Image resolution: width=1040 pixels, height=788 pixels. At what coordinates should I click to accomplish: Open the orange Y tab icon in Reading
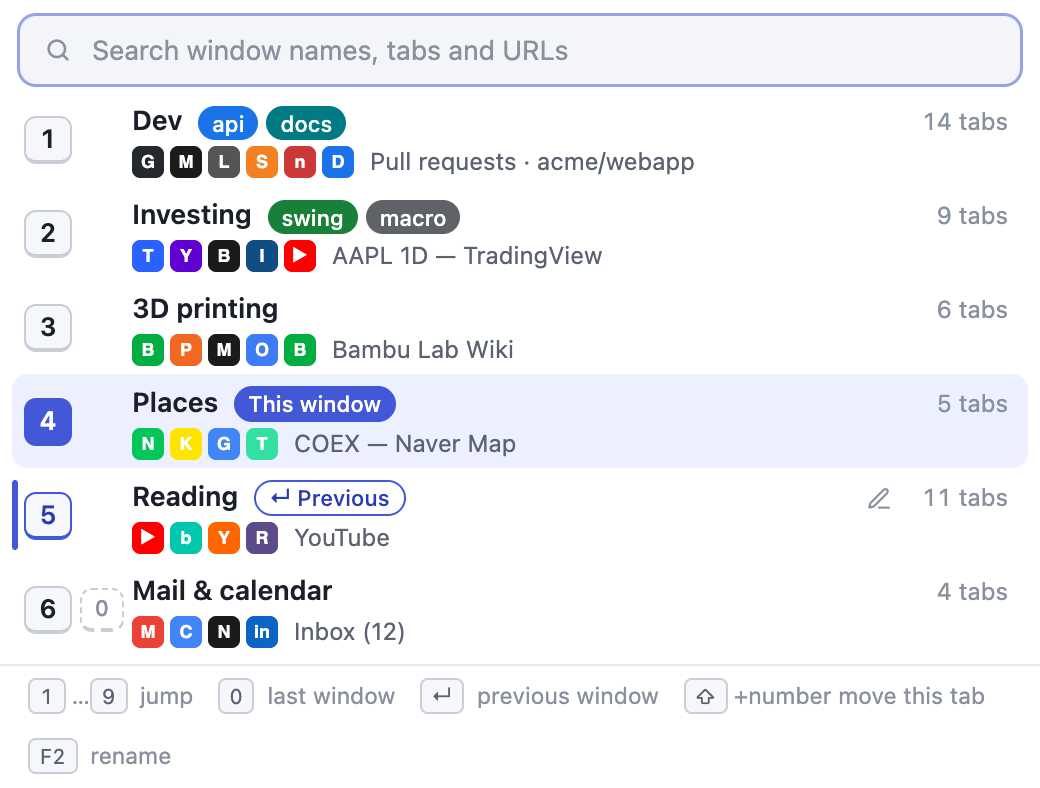pos(224,538)
